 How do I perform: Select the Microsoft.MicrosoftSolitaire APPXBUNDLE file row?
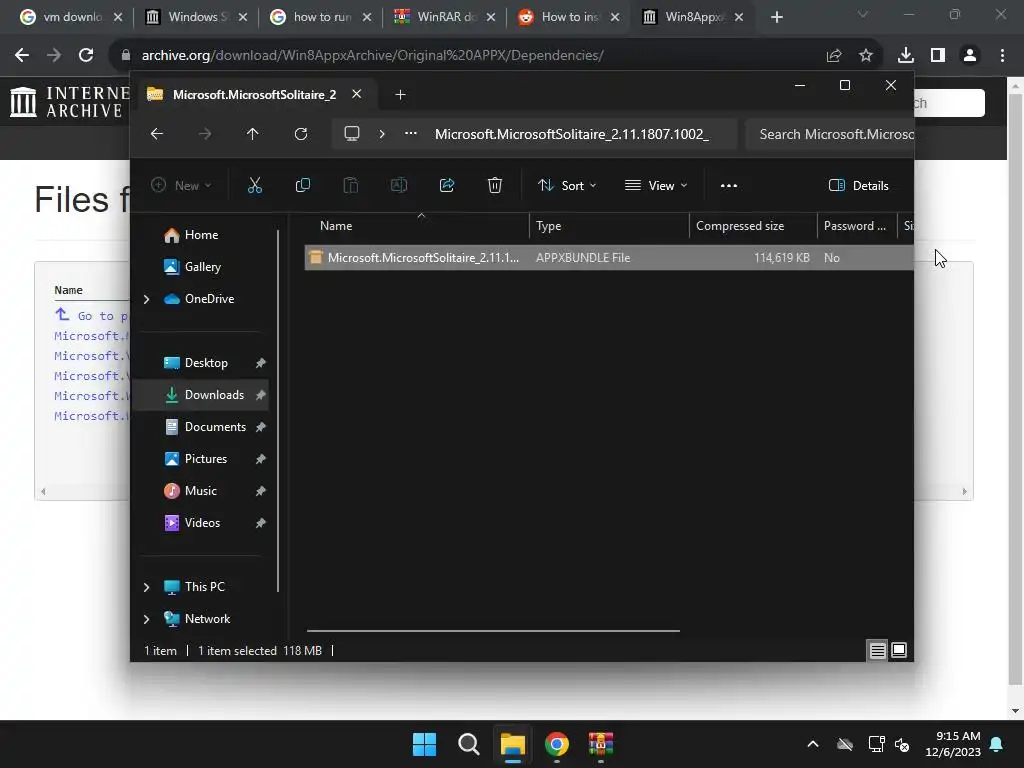pyautogui.click(x=609, y=258)
